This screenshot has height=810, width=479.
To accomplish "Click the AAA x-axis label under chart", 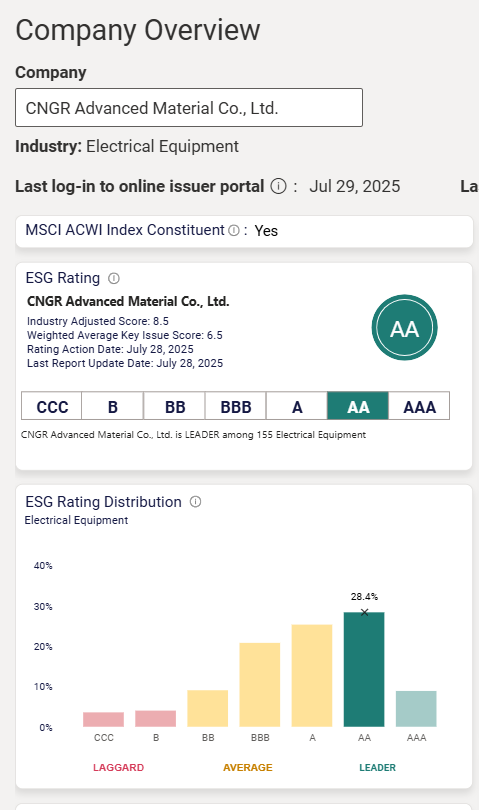I will coord(416,738).
